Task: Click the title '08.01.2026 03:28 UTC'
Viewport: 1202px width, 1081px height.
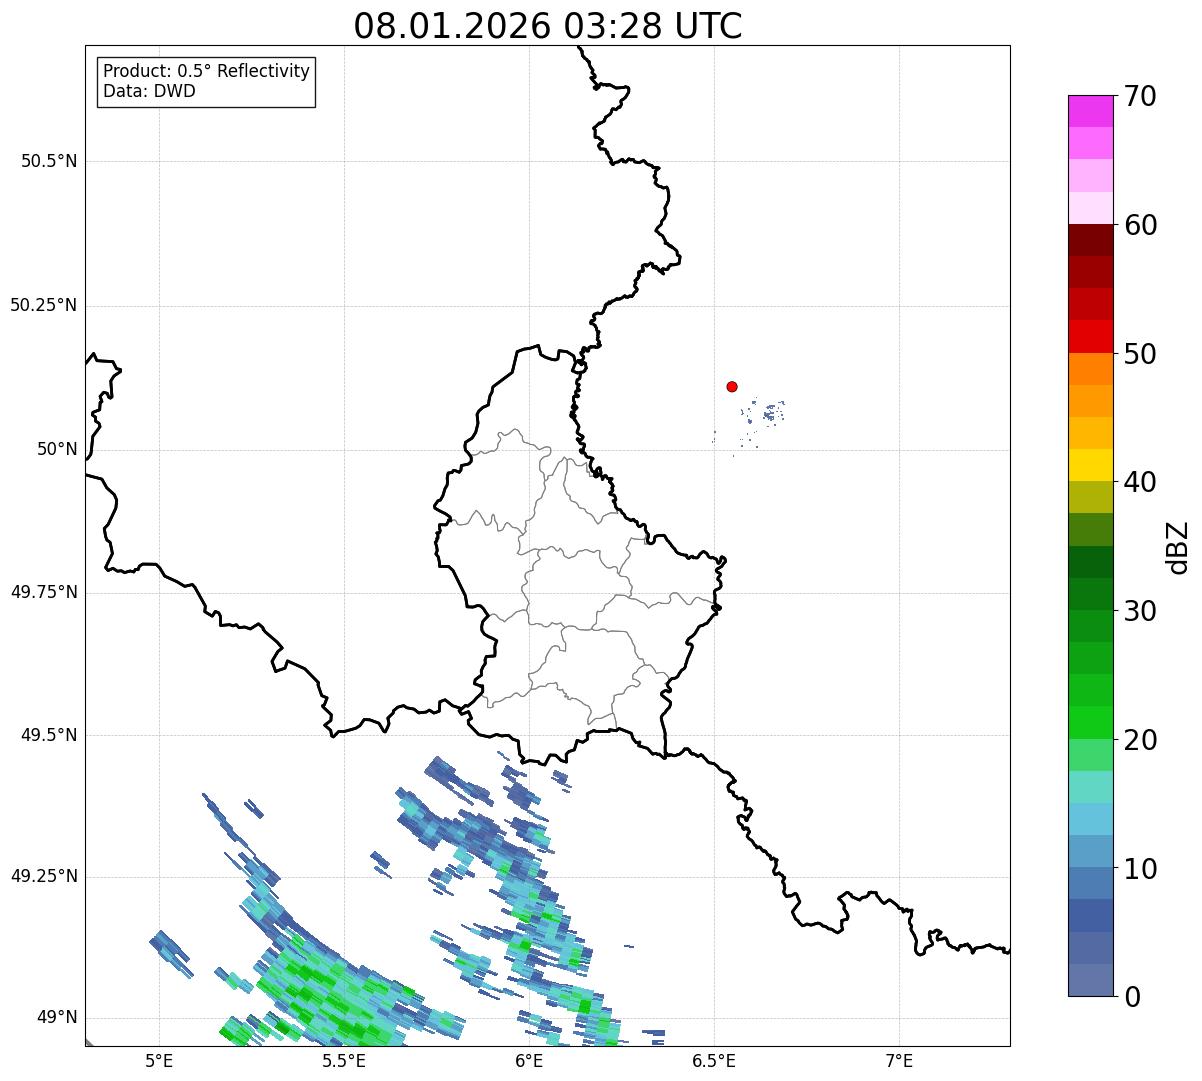Action: [x=548, y=25]
